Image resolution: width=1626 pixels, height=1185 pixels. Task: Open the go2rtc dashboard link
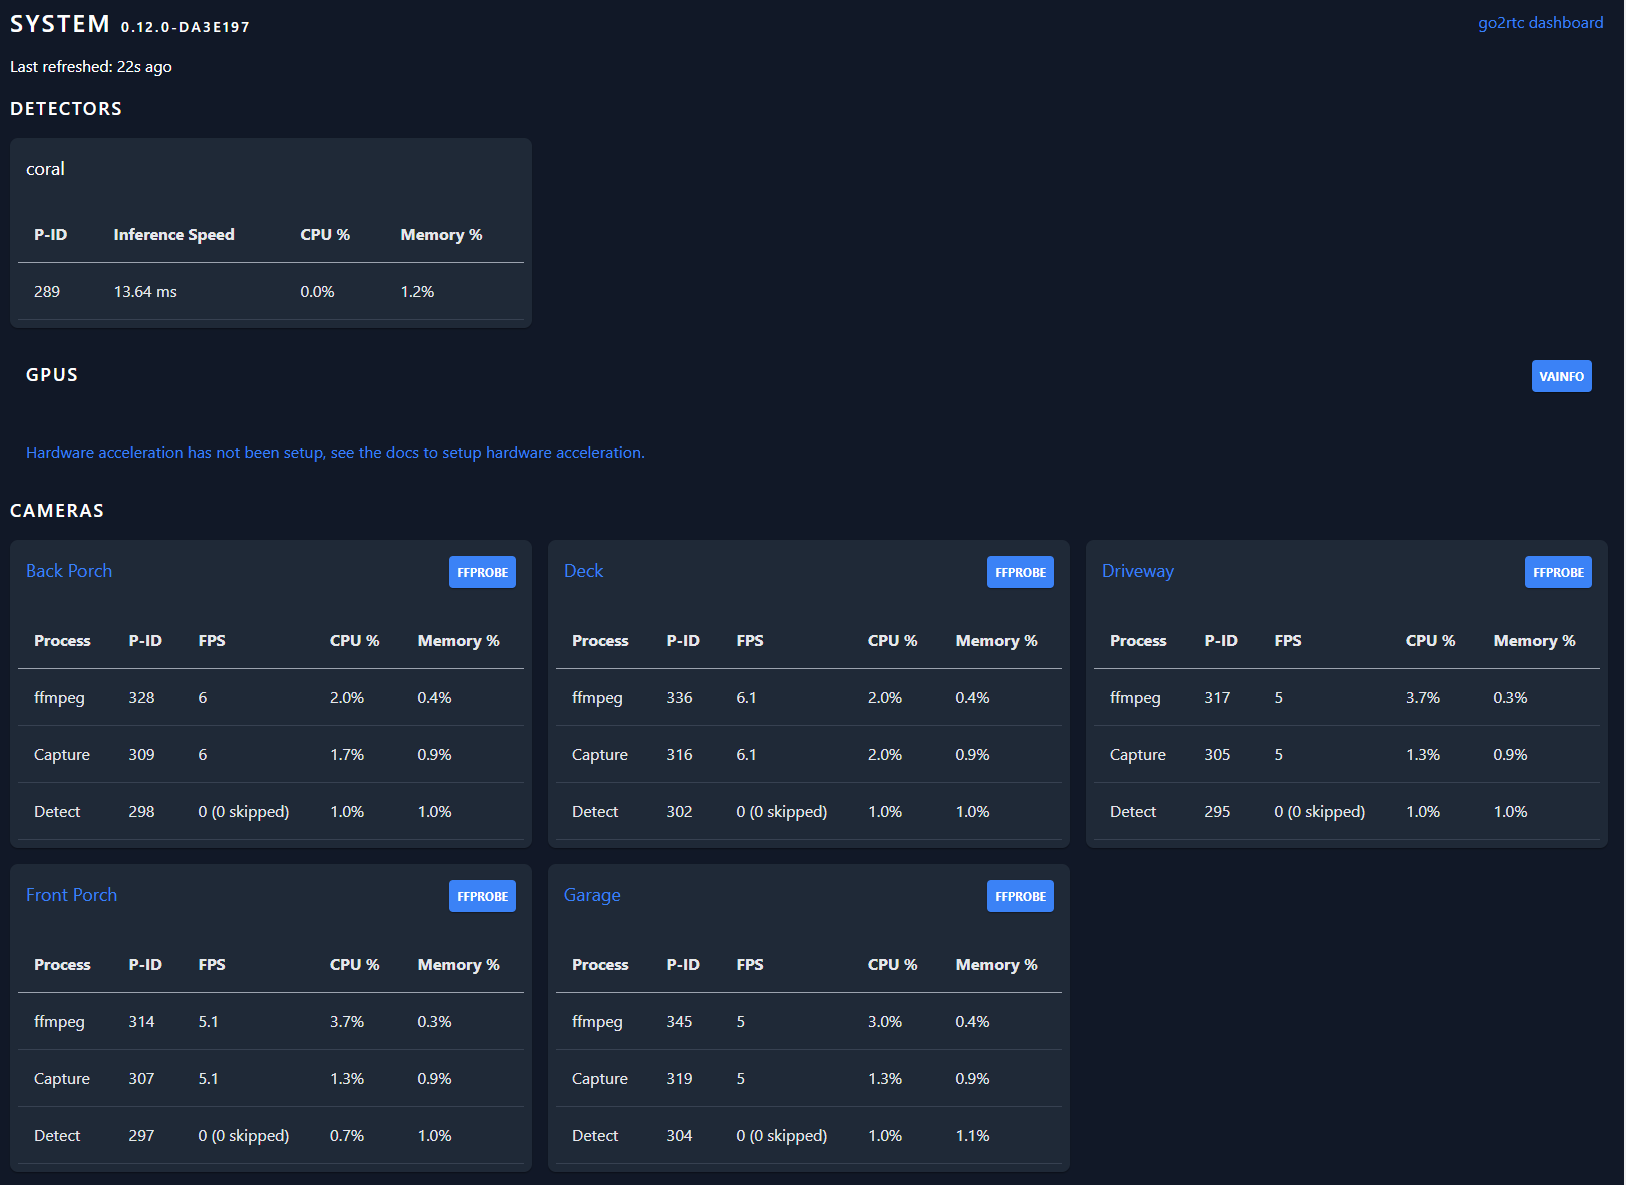click(x=1541, y=21)
